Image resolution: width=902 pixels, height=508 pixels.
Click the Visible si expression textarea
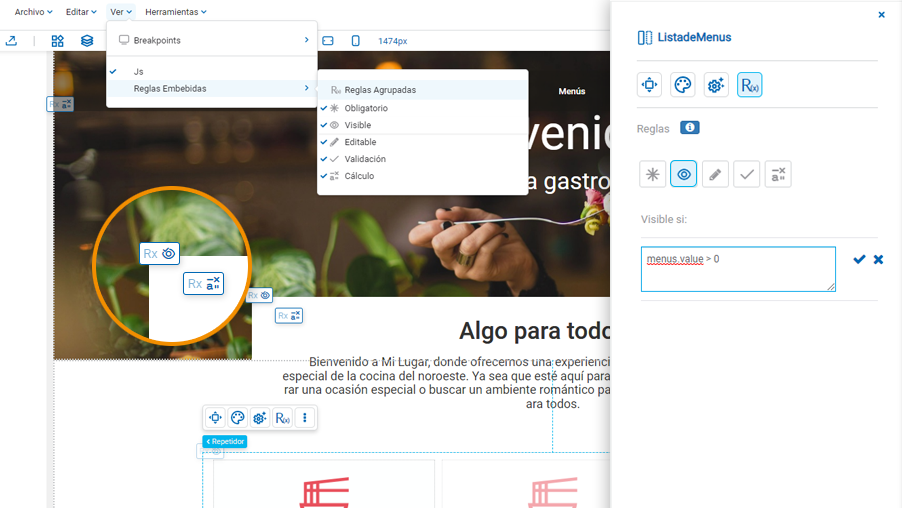coord(738,269)
